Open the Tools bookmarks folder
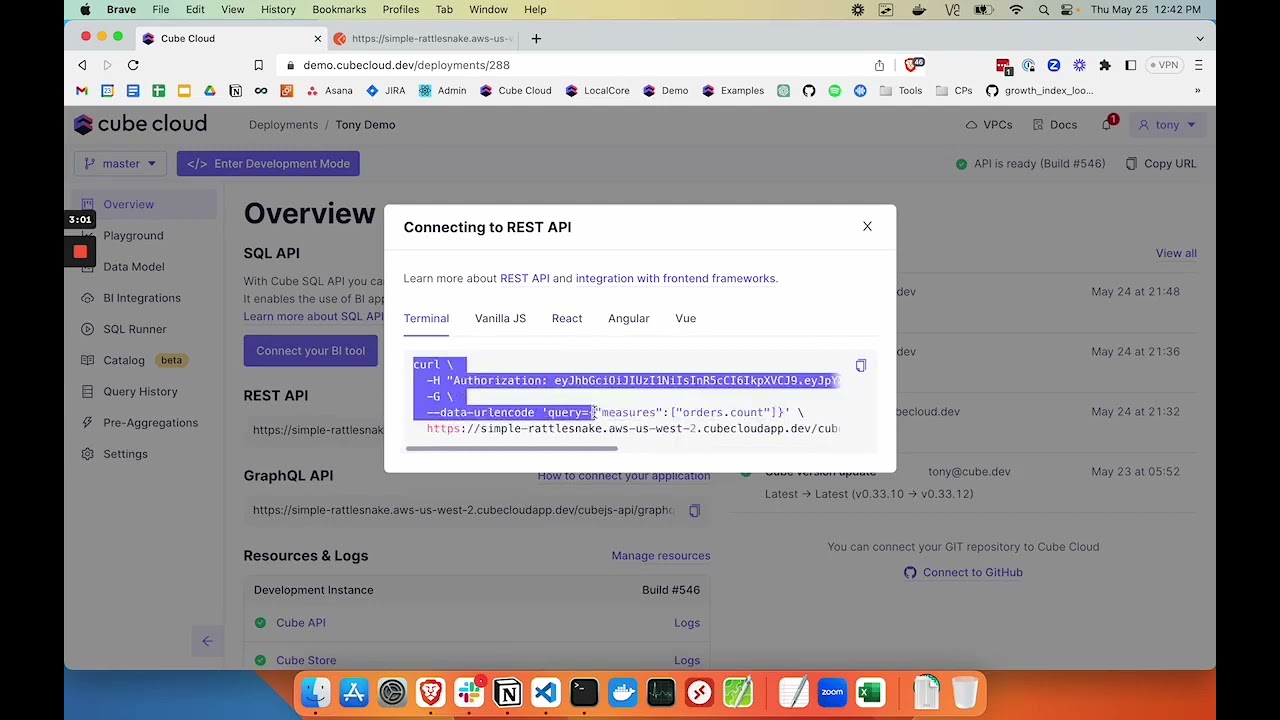The height and width of the screenshot is (720, 1280). pyautogui.click(x=900, y=91)
